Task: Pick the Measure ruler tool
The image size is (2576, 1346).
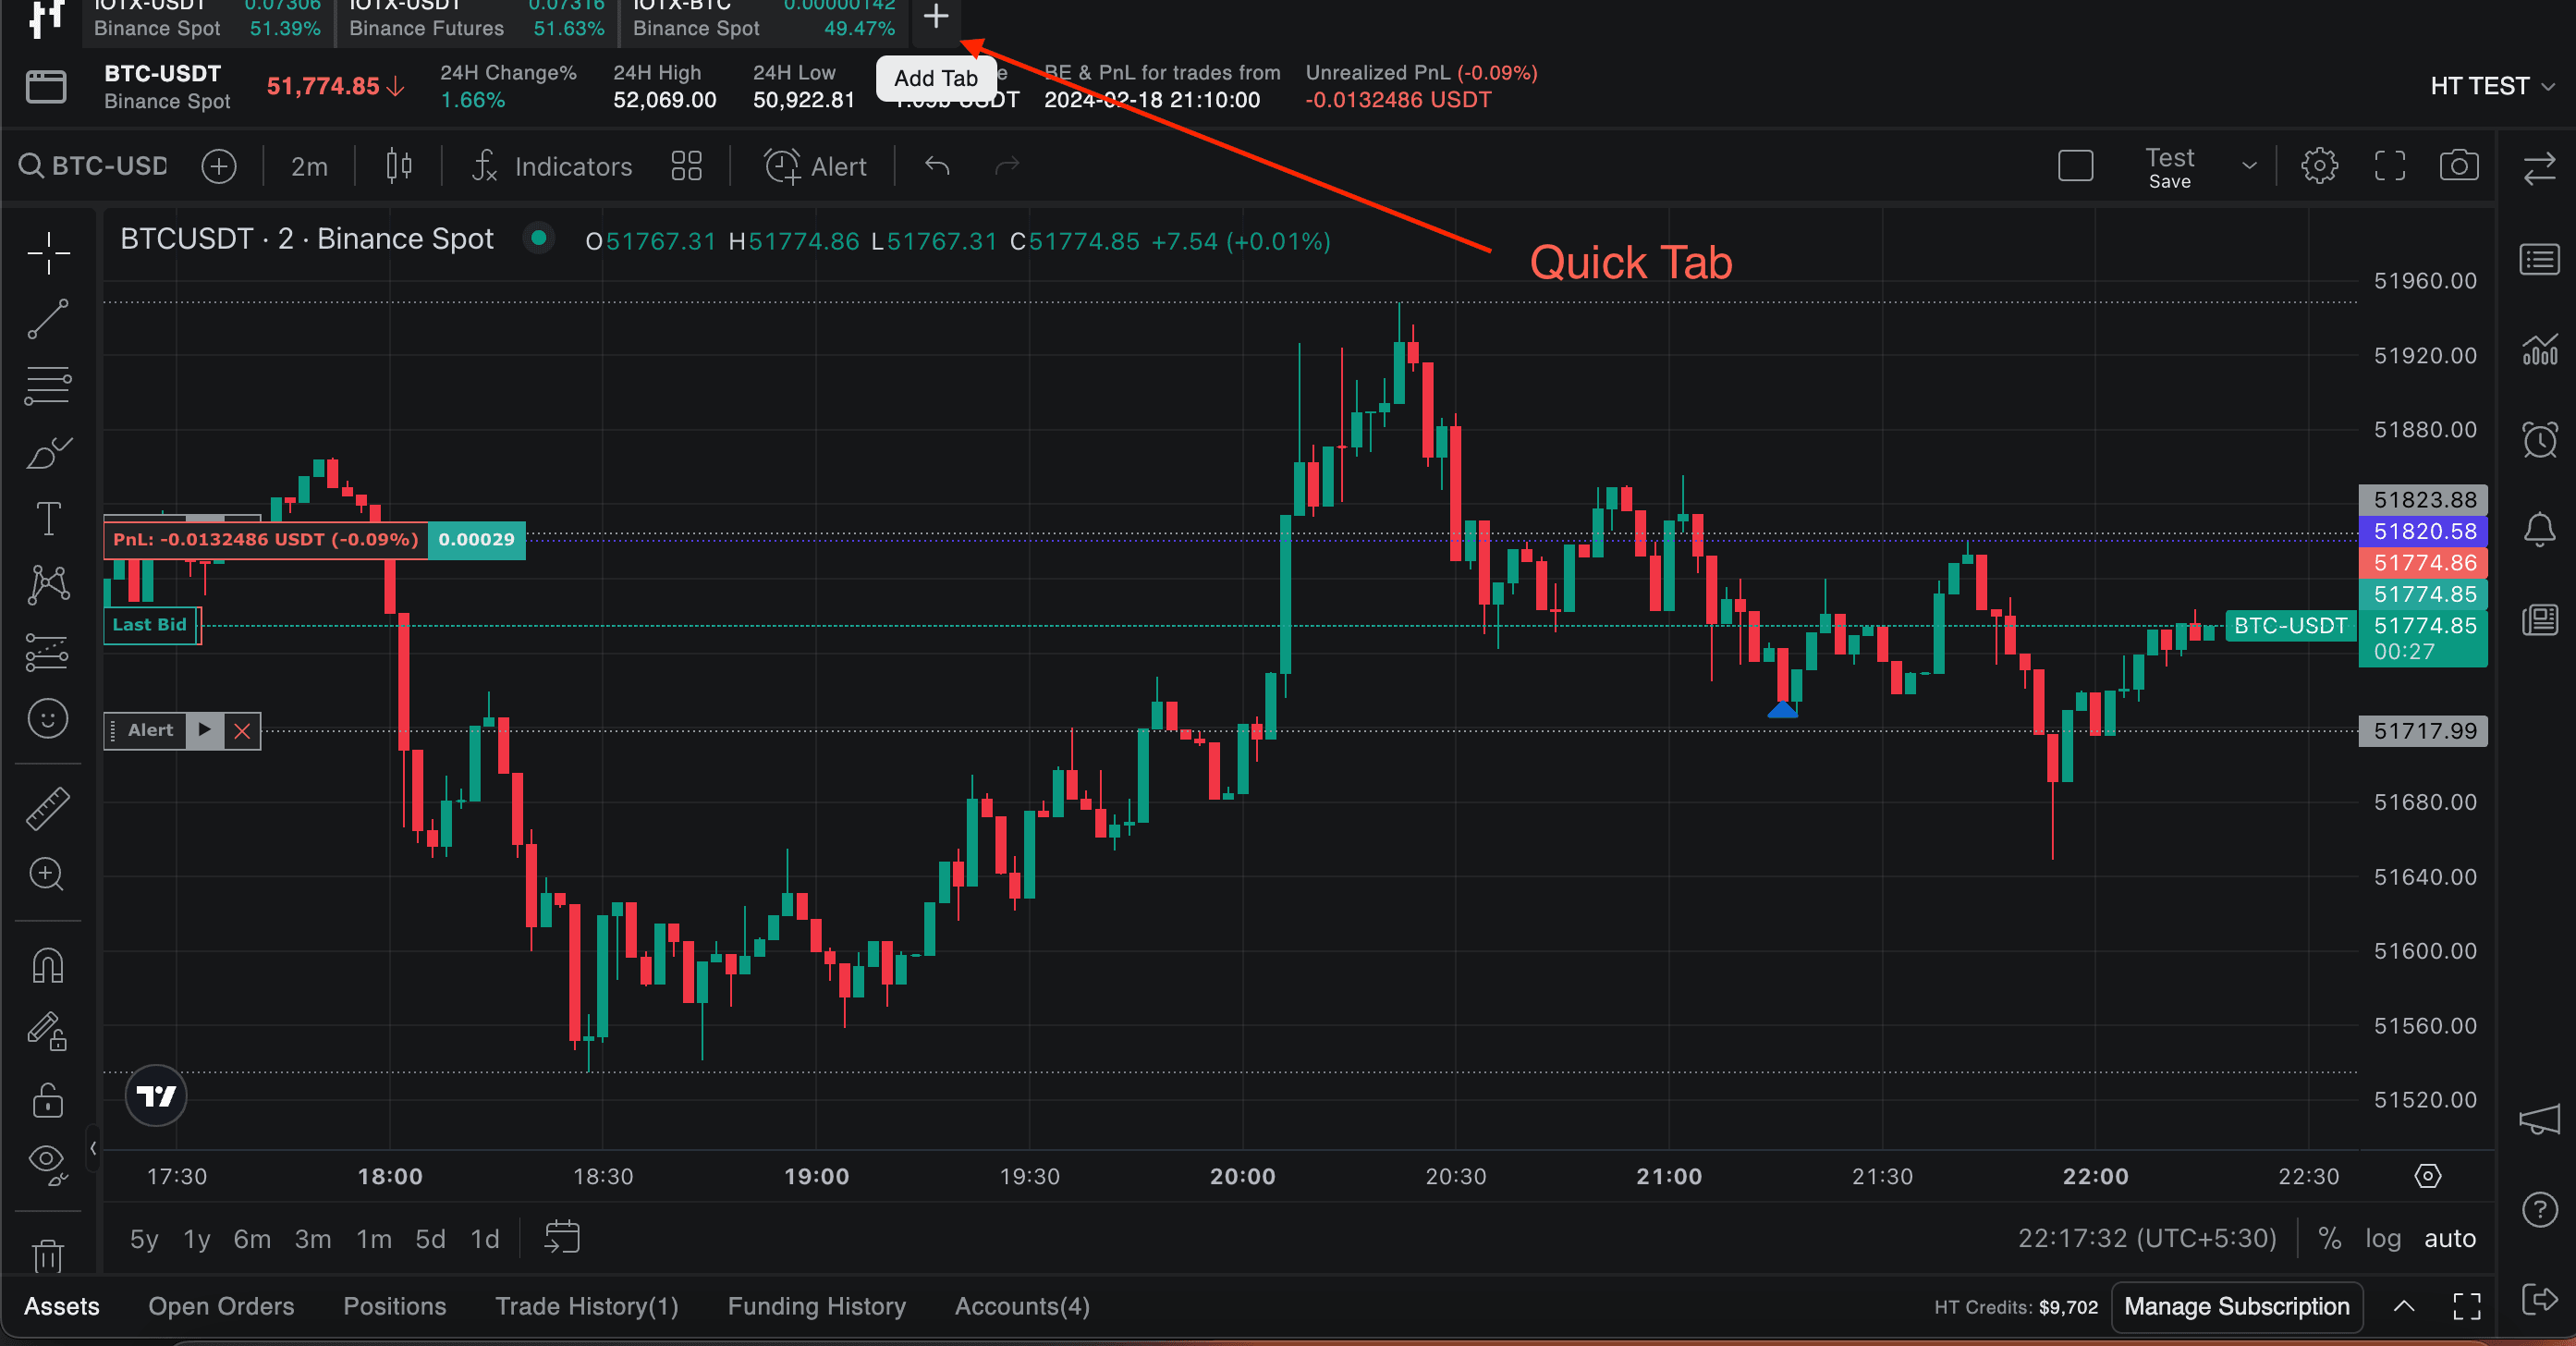Action: tap(47, 808)
